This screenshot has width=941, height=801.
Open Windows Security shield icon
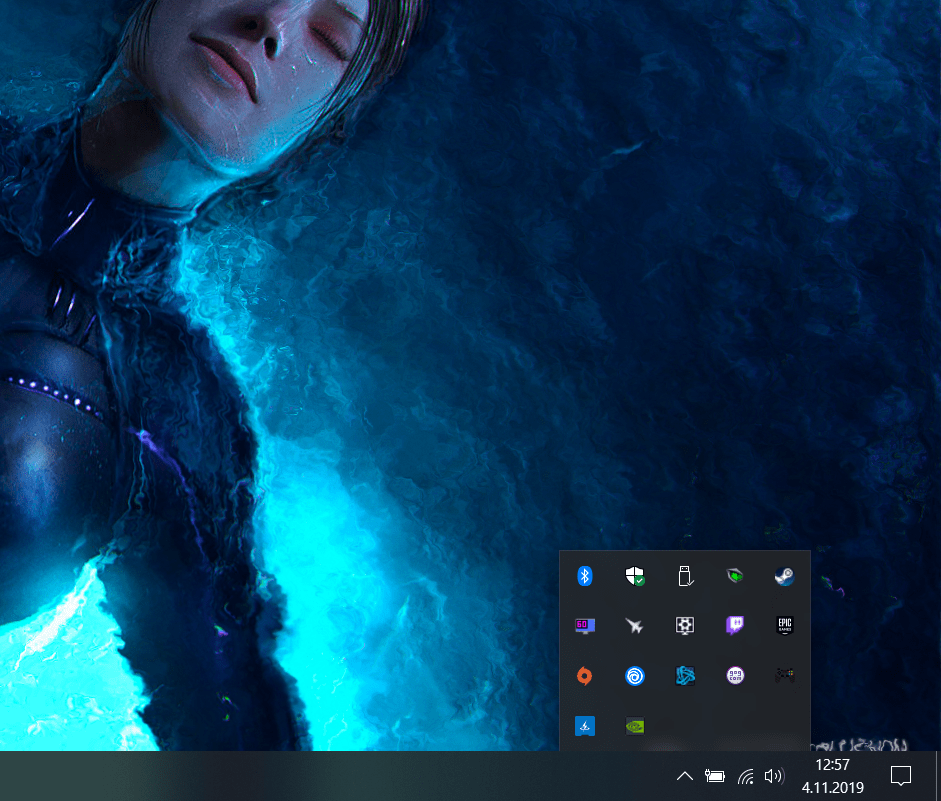(634, 576)
